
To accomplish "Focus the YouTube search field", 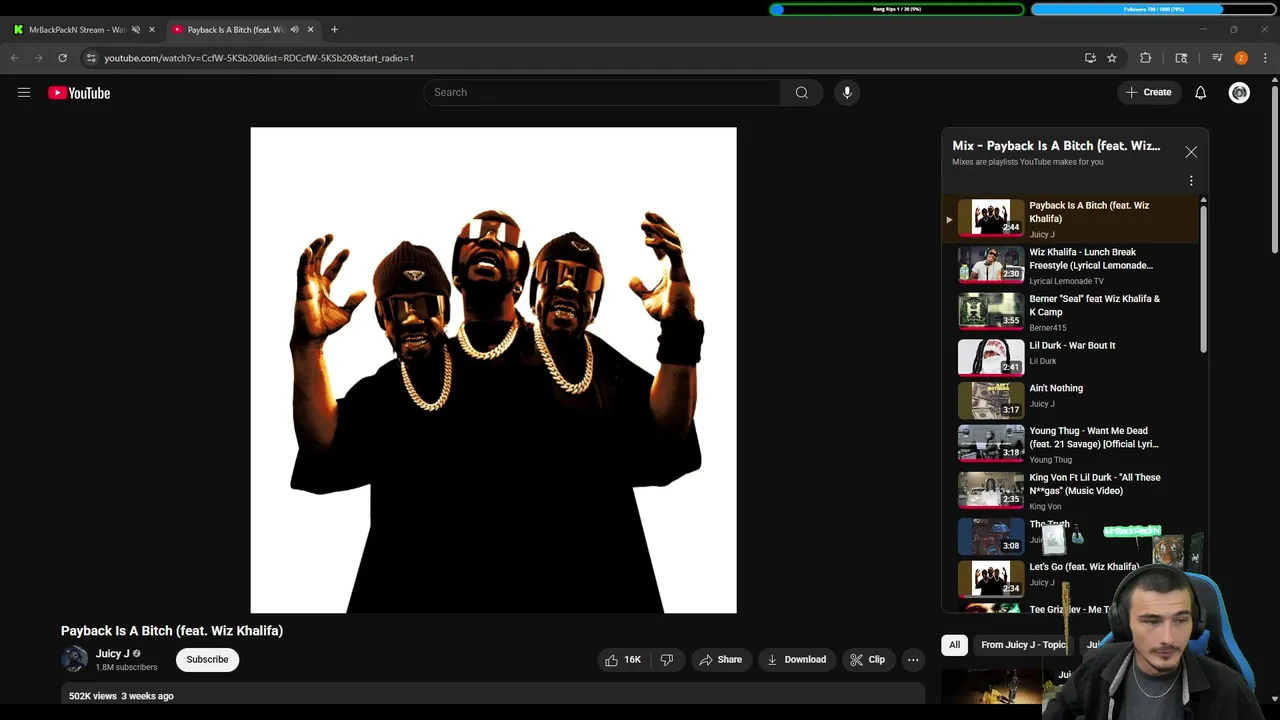I will pos(602,92).
